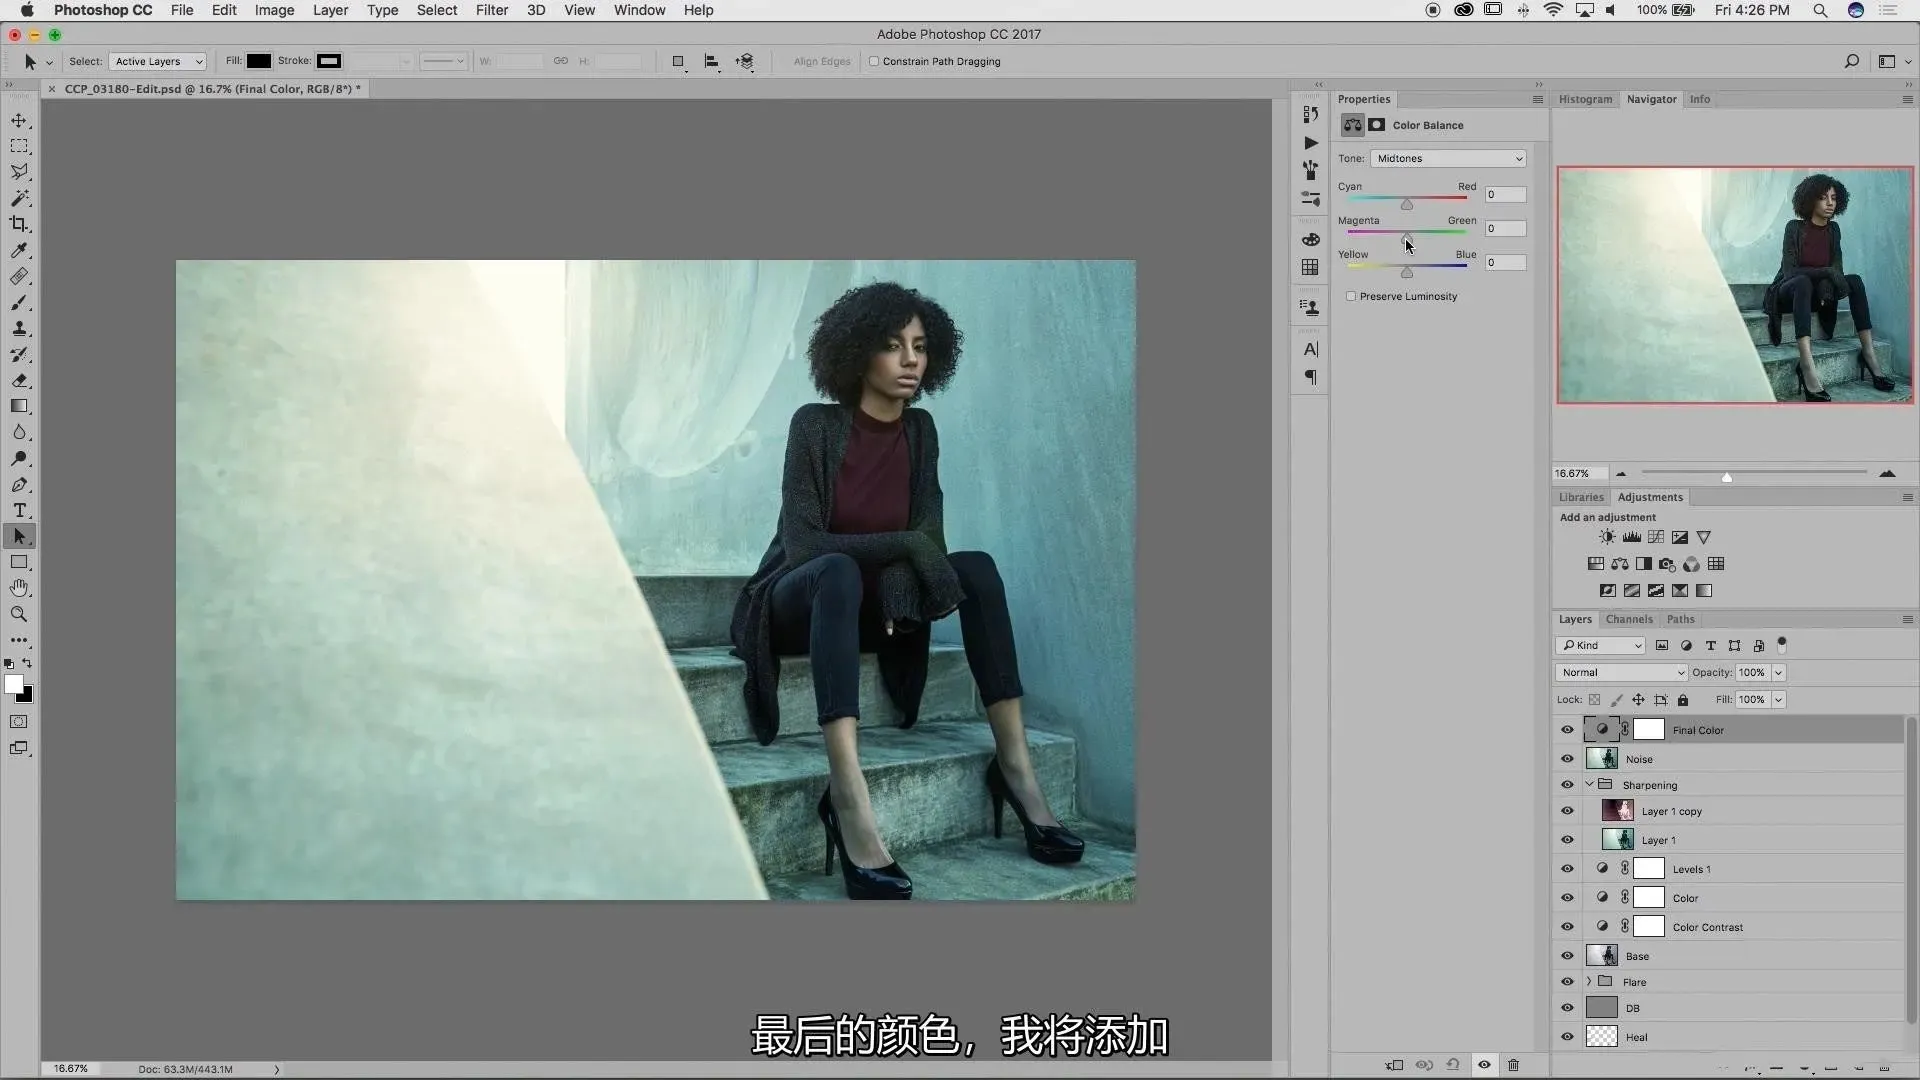The height and width of the screenshot is (1080, 1920).
Task: Enable Preserve Luminosity checkbox
Action: point(1351,296)
